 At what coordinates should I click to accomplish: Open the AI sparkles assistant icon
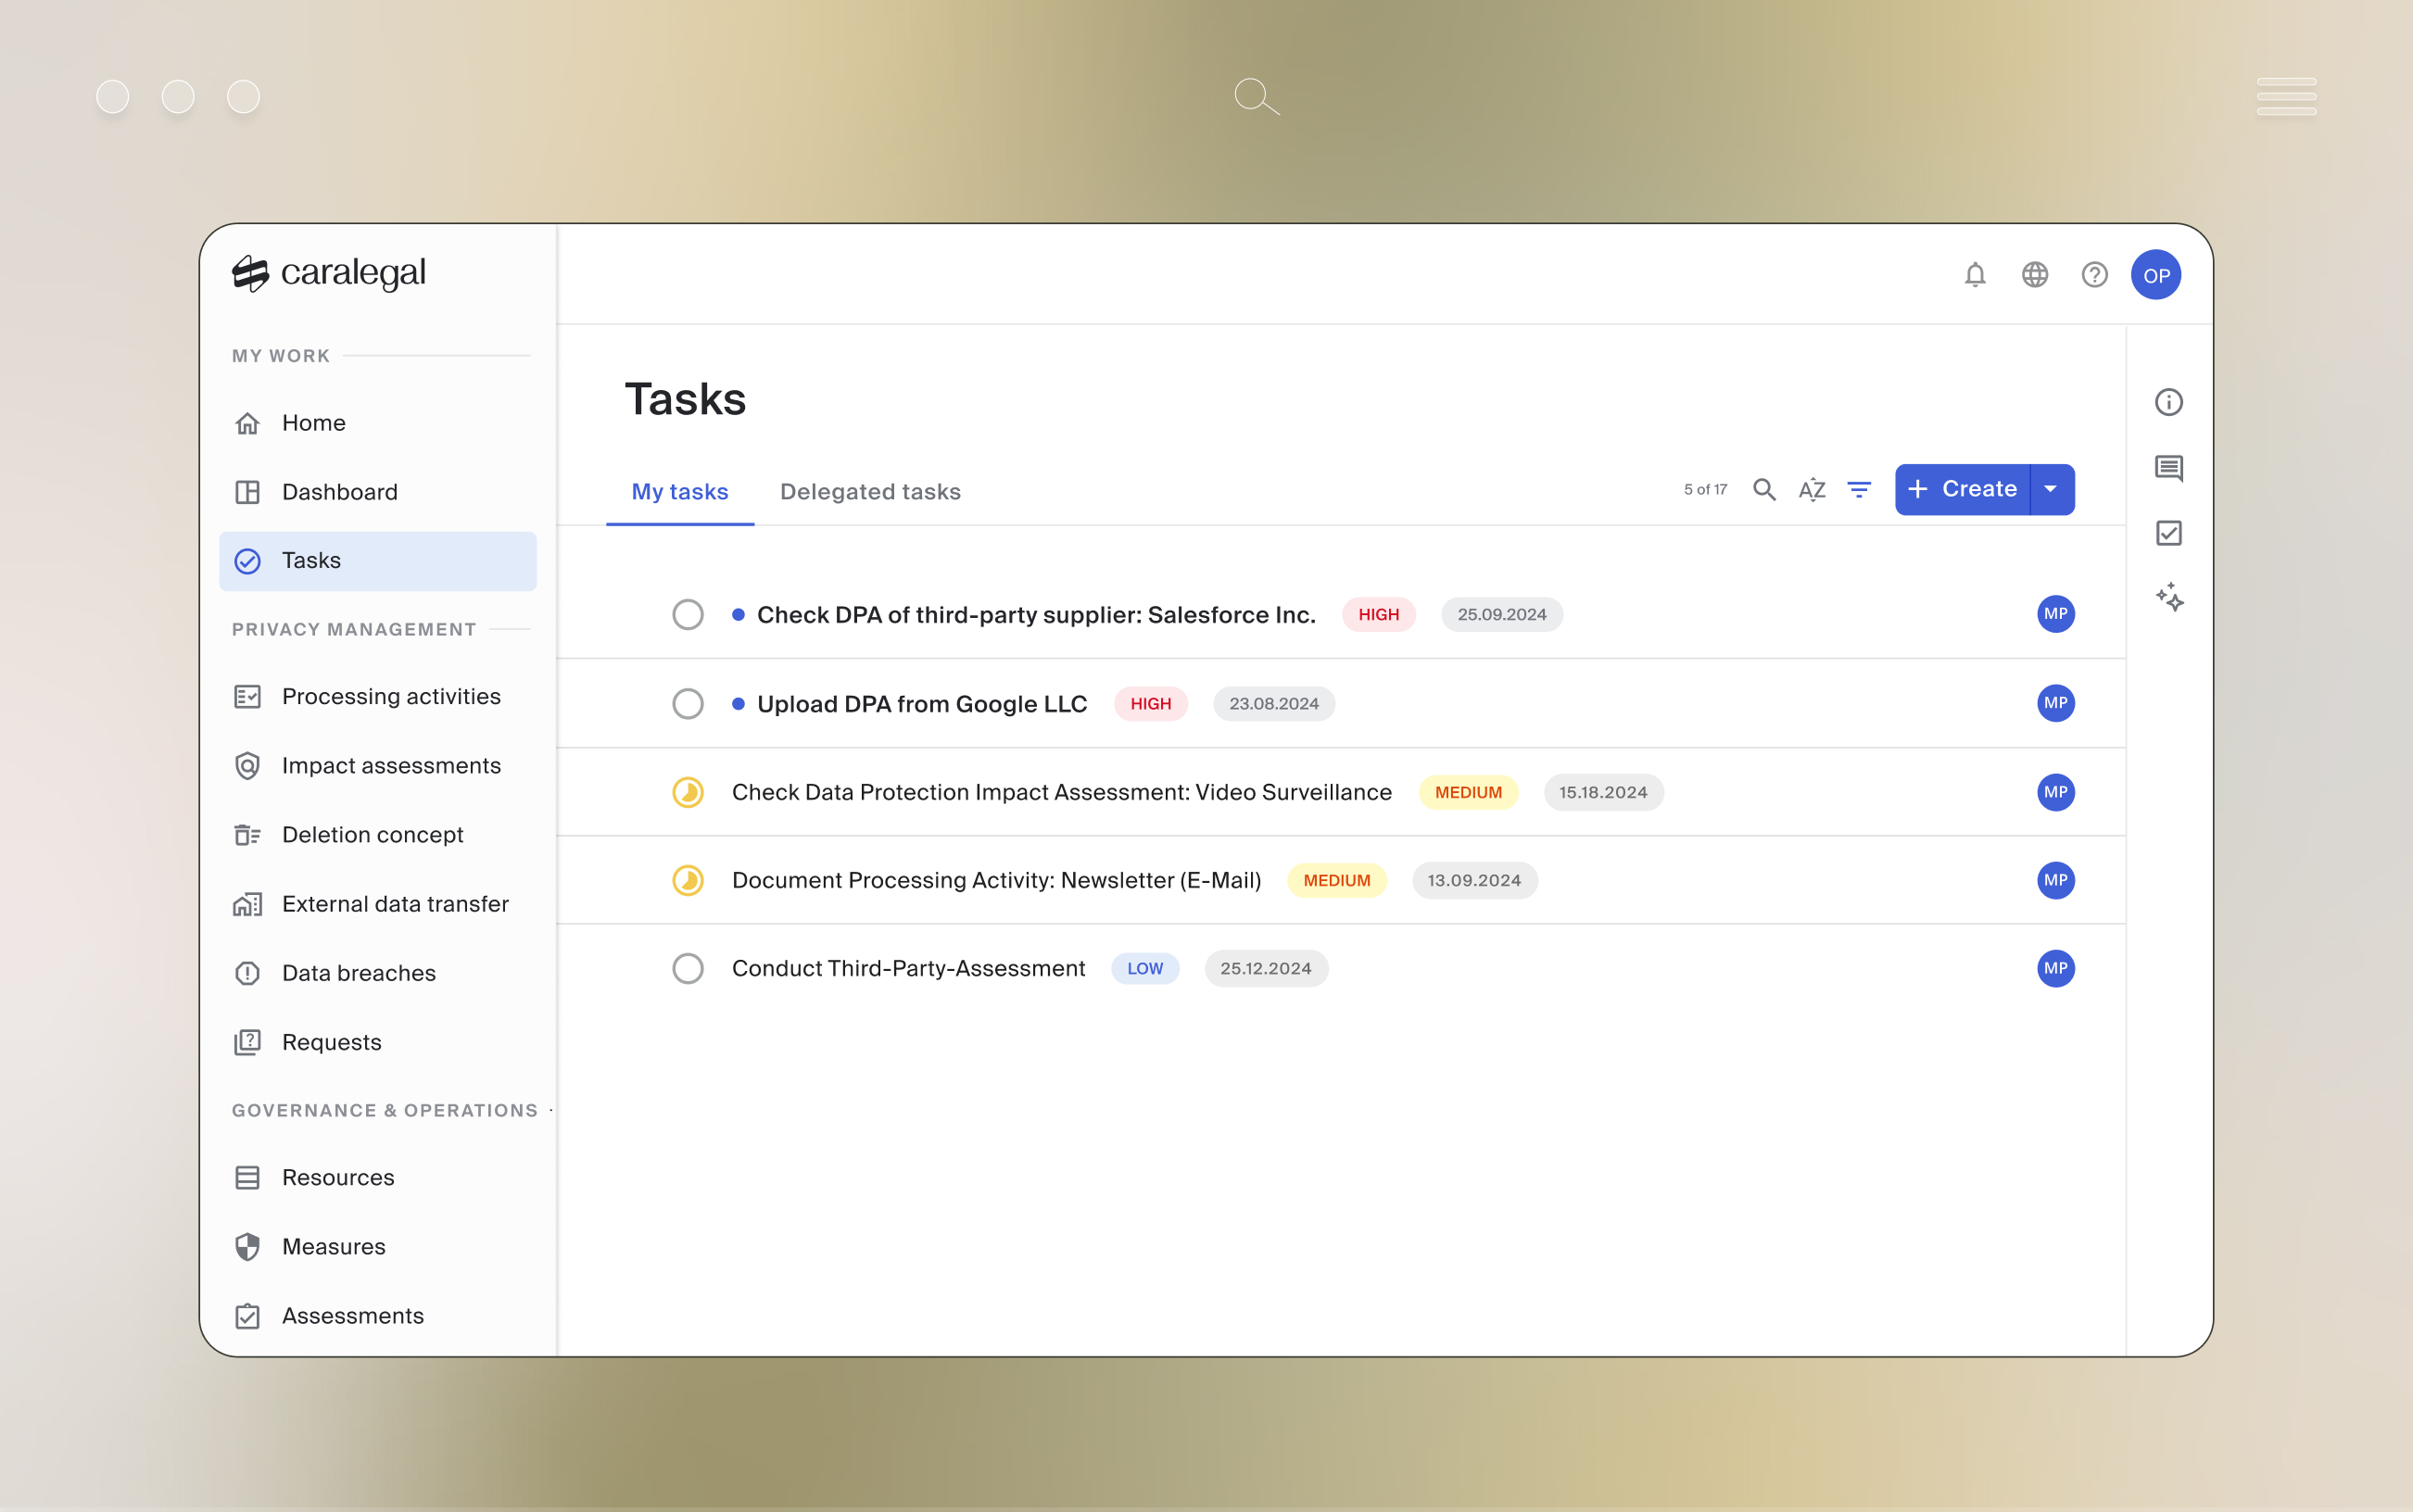point(2168,597)
